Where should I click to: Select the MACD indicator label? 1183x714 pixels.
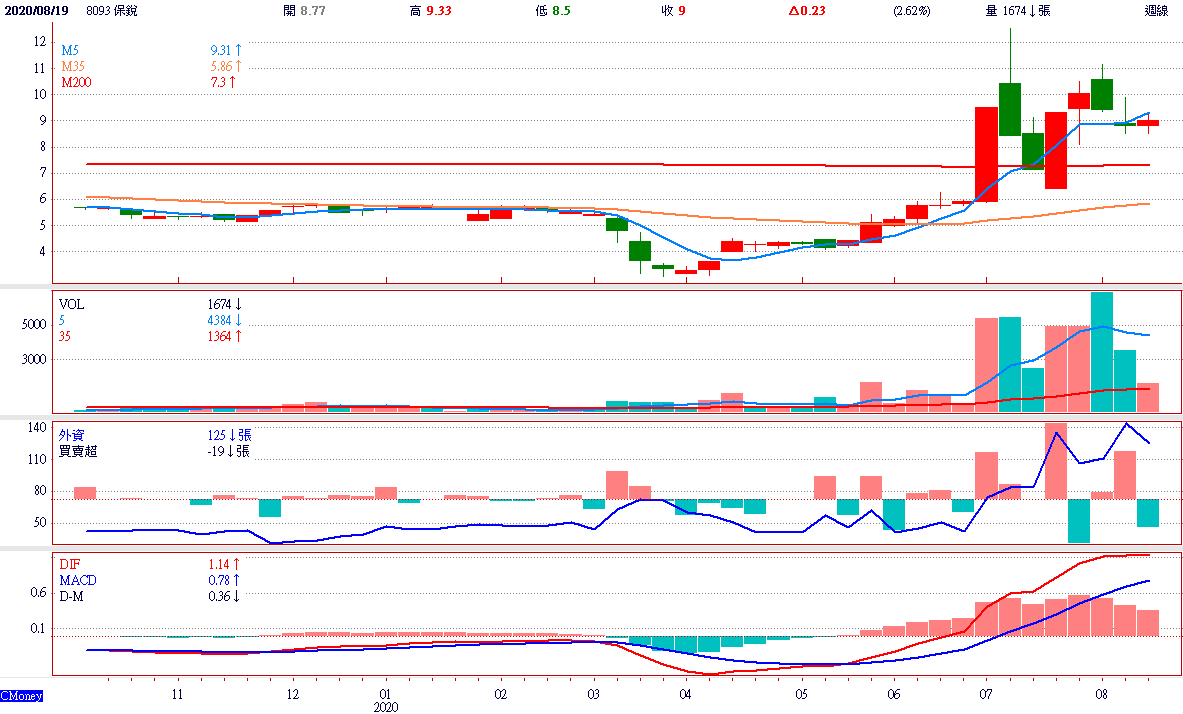(x=77, y=580)
